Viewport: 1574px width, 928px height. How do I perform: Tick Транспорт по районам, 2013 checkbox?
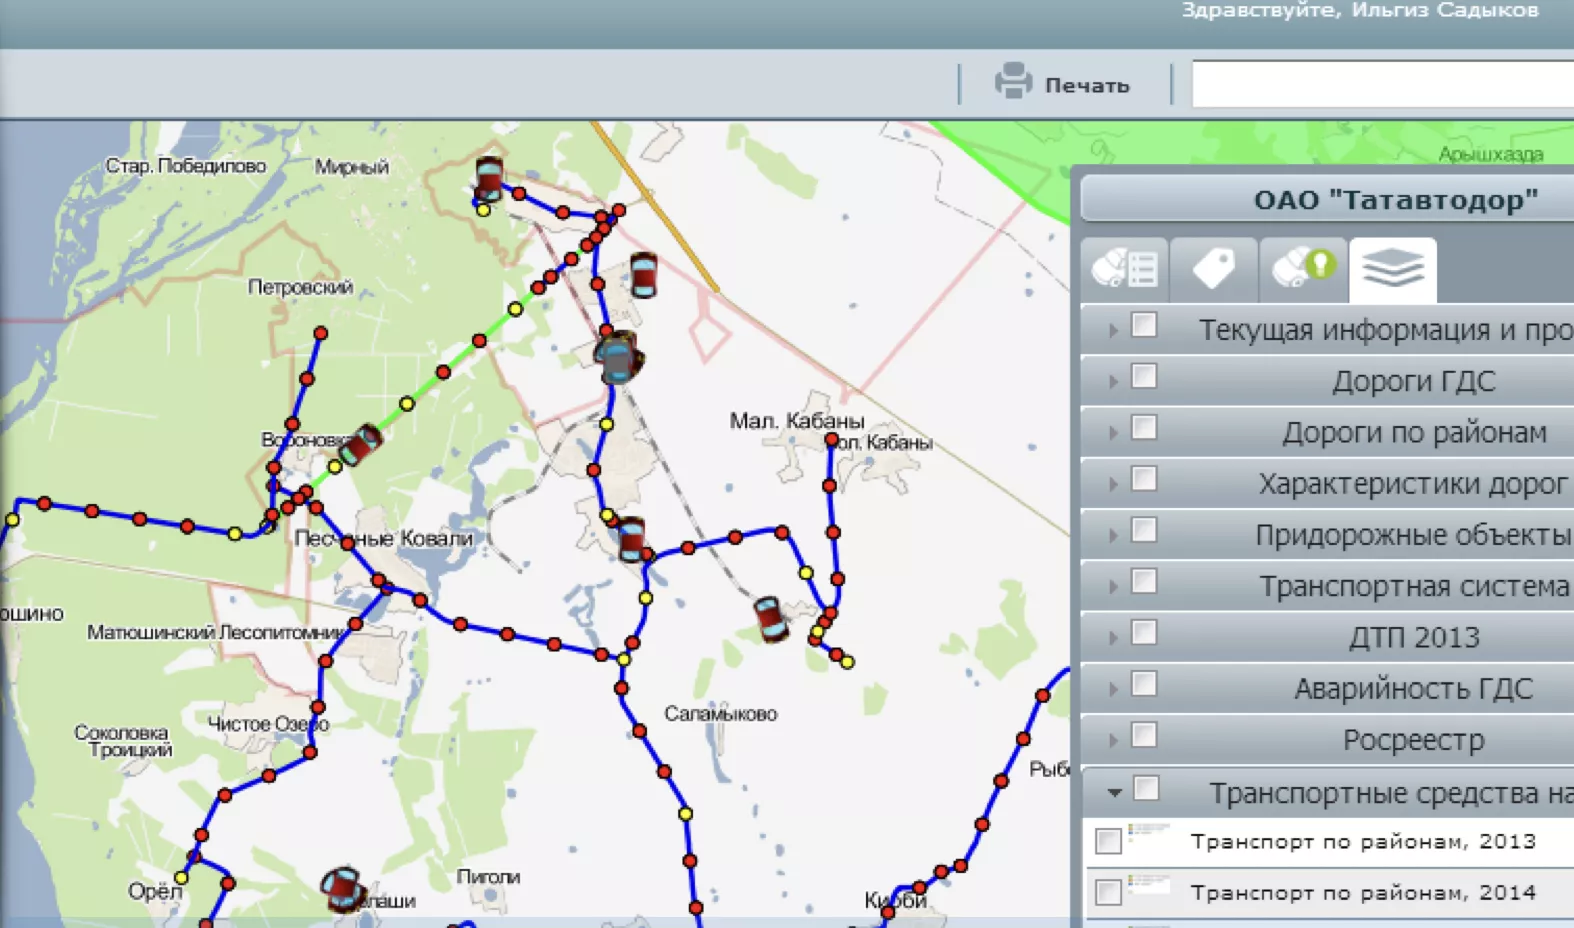[1108, 841]
